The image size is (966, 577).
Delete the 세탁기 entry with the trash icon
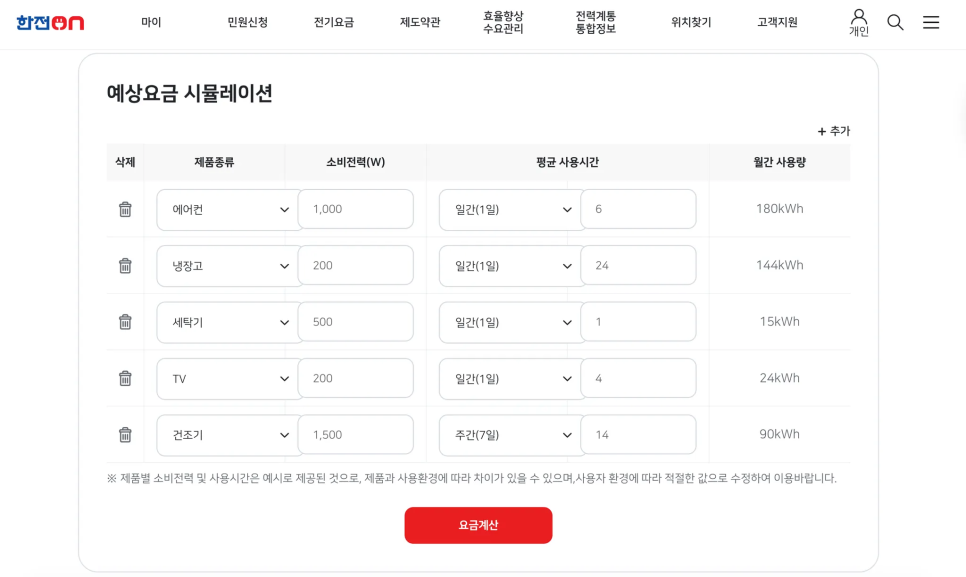124,321
